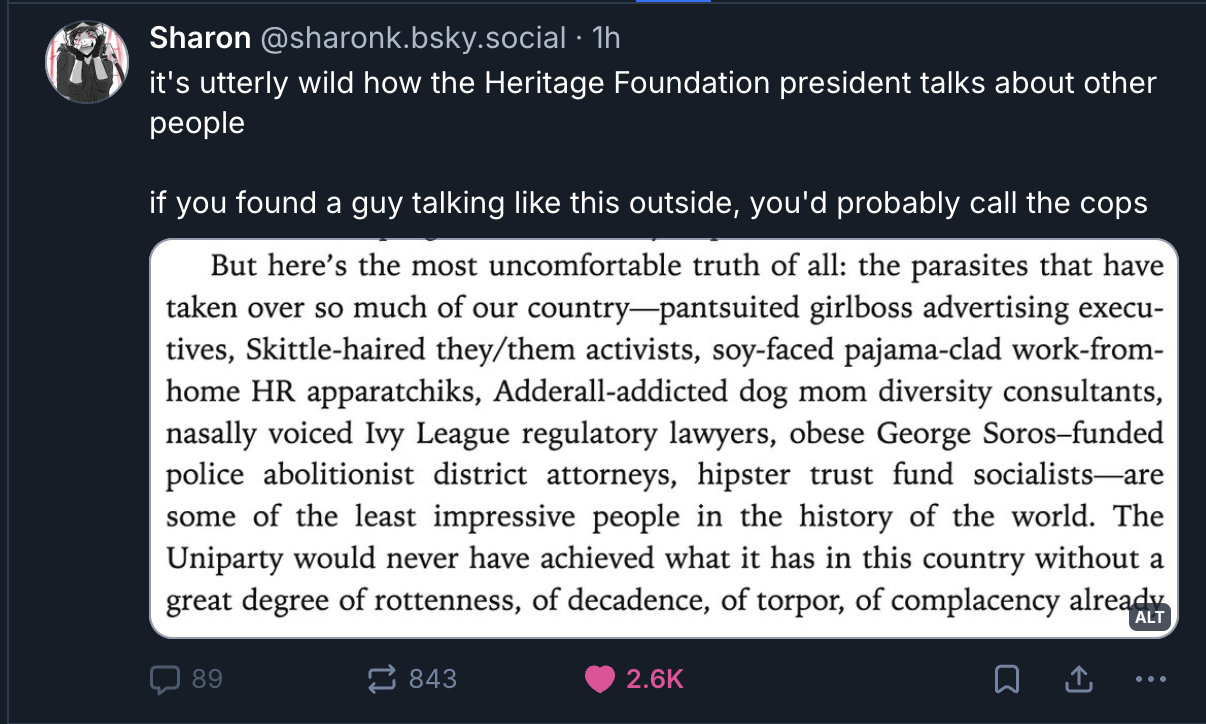Open the @sharonk.bsky.social handle link
The height and width of the screenshot is (724, 1206).
(x=413, y=38)
